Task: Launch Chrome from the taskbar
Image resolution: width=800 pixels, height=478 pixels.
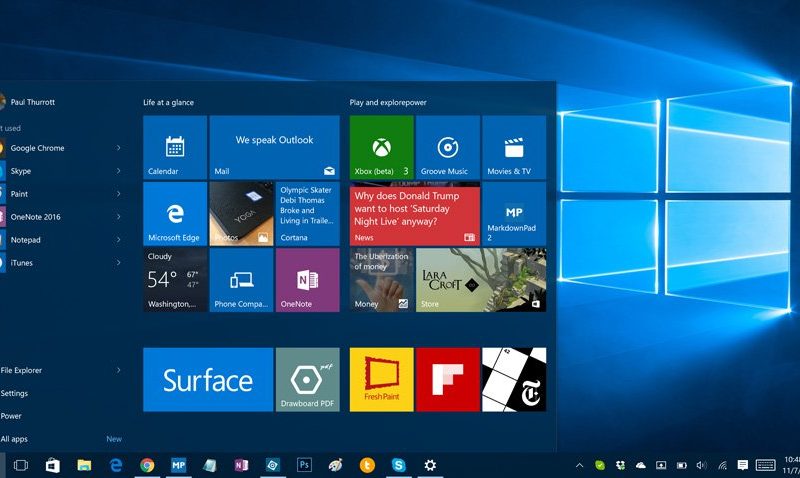Action: [147, 465]
